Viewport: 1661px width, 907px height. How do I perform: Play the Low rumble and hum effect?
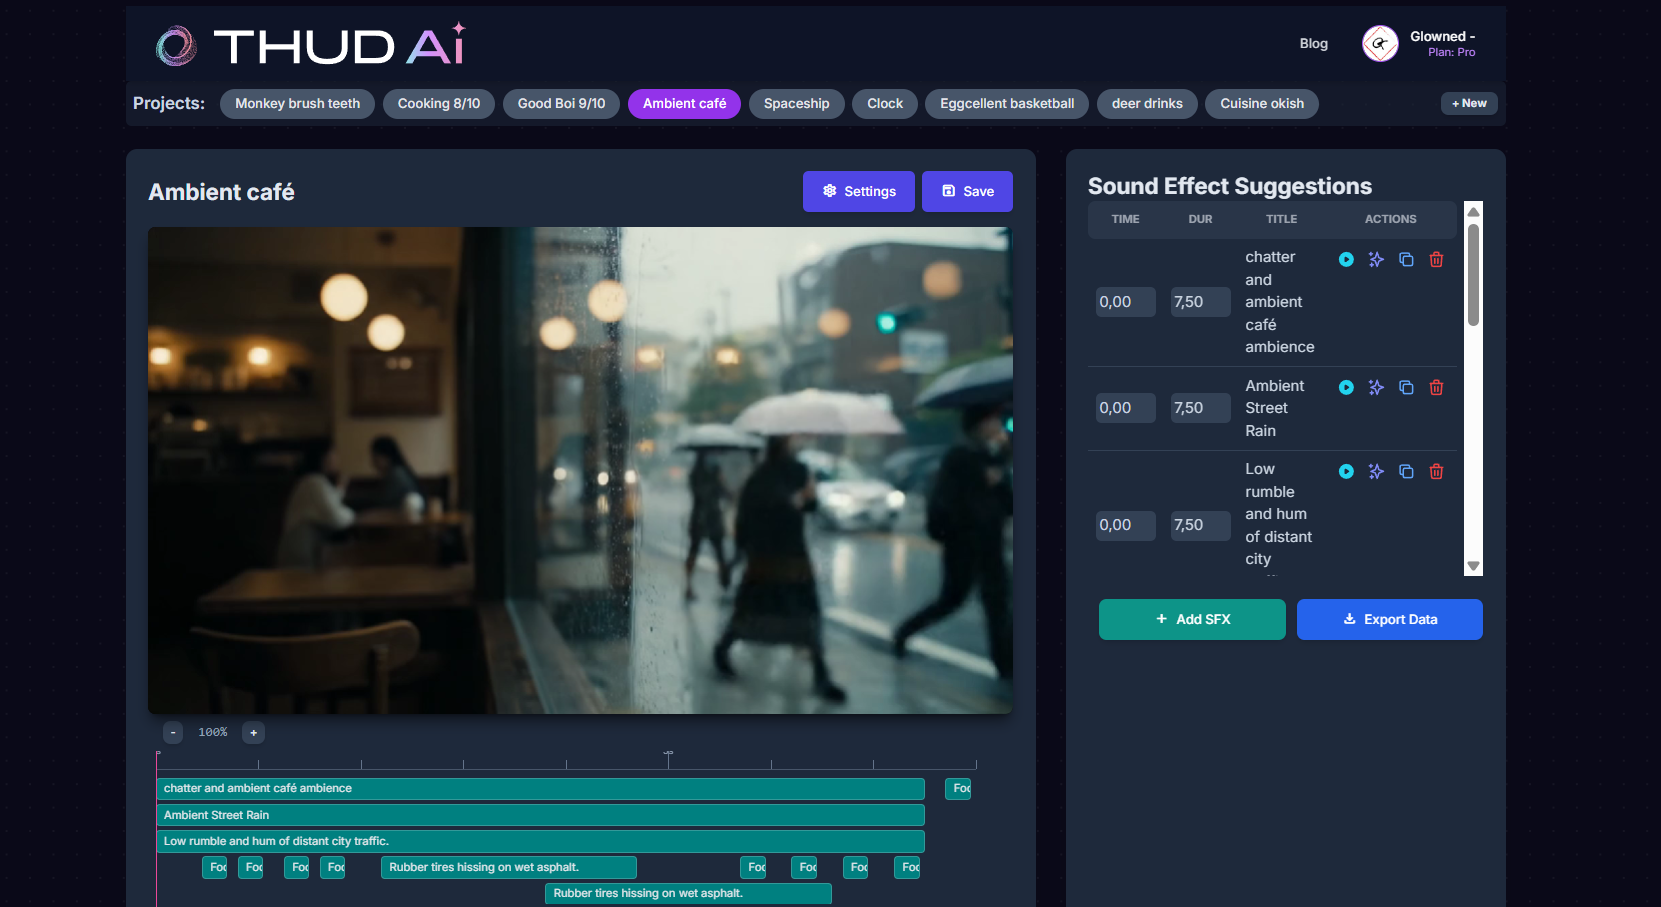point(1346,472)
